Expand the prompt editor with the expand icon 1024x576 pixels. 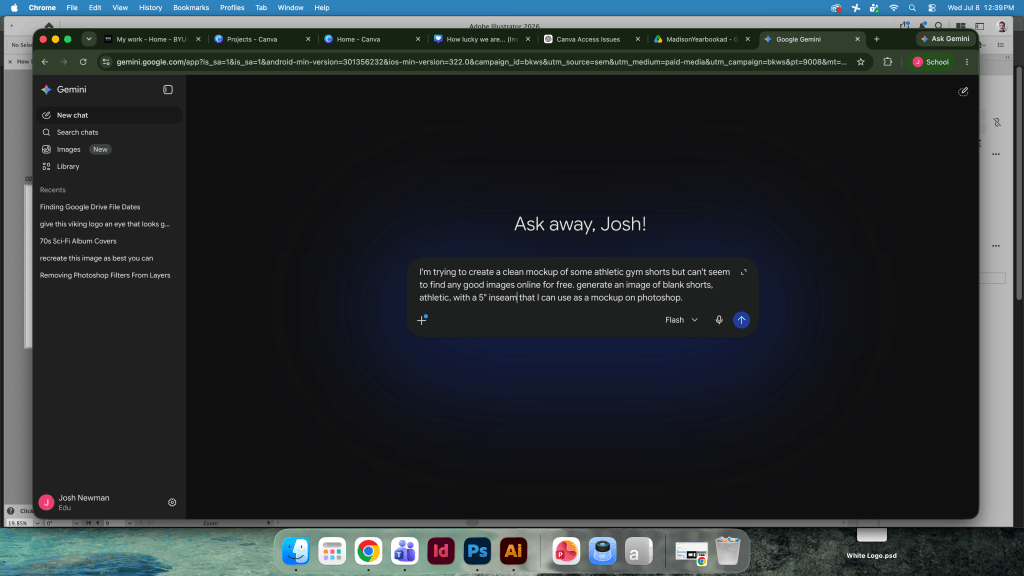click(x=743, y=272)
